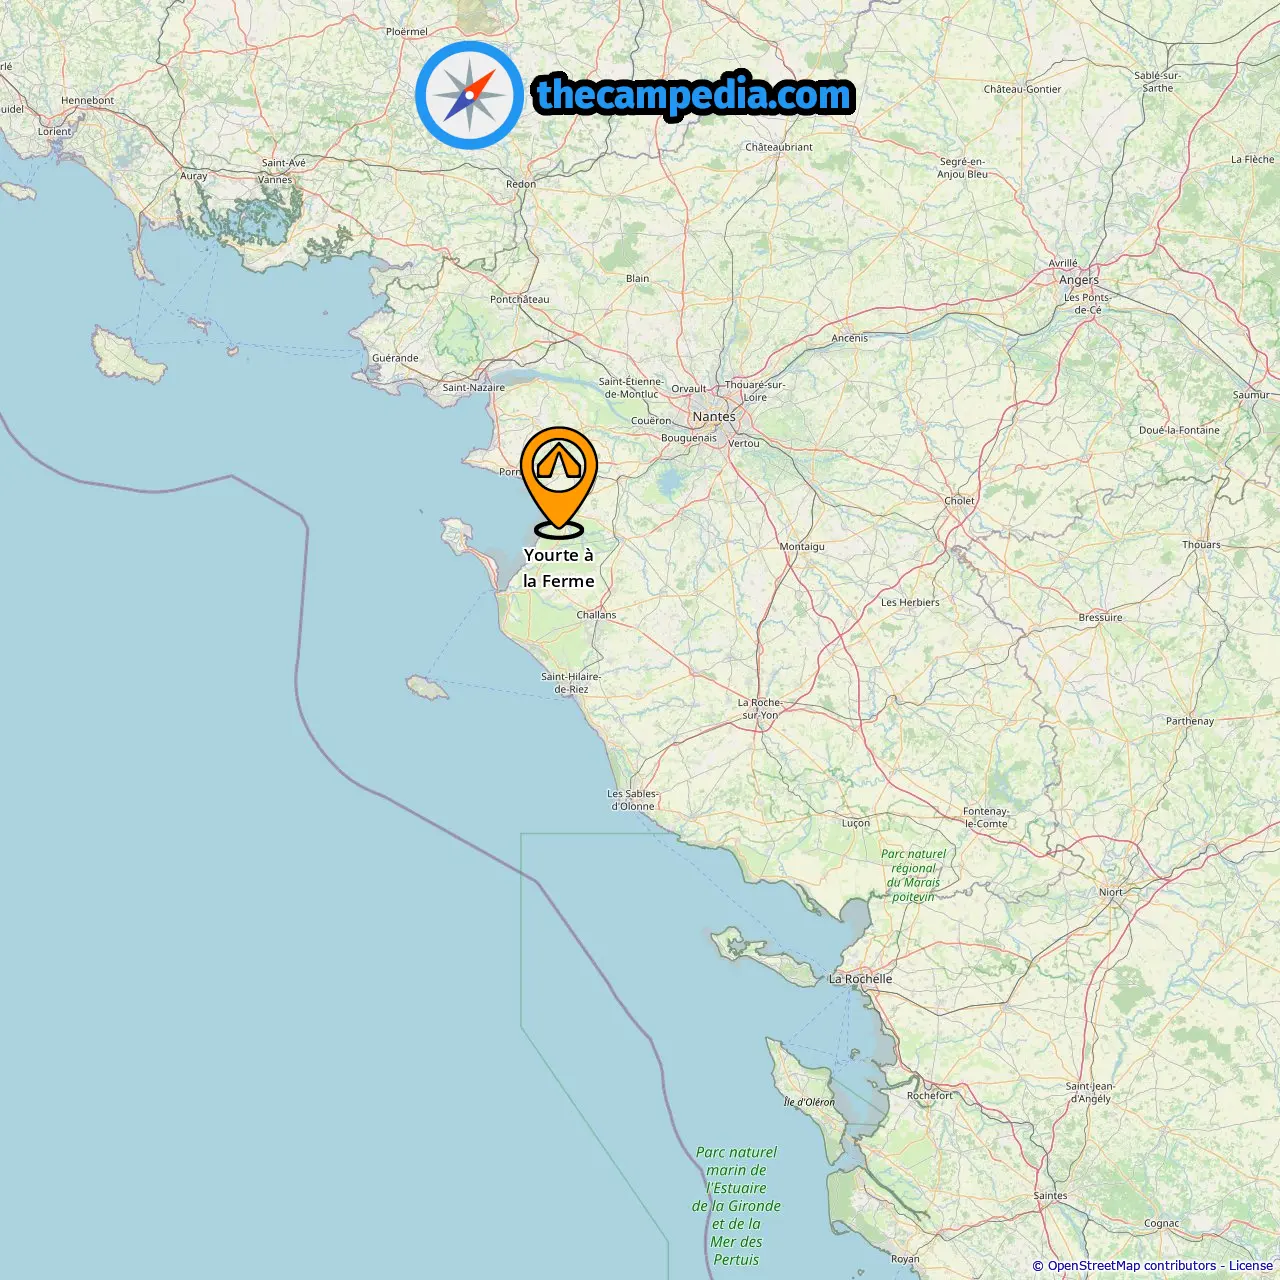Screen dimensions: 1280x1280
Task: Click Parc naturel régional du Marais poitevin
Action: (913, 875)
